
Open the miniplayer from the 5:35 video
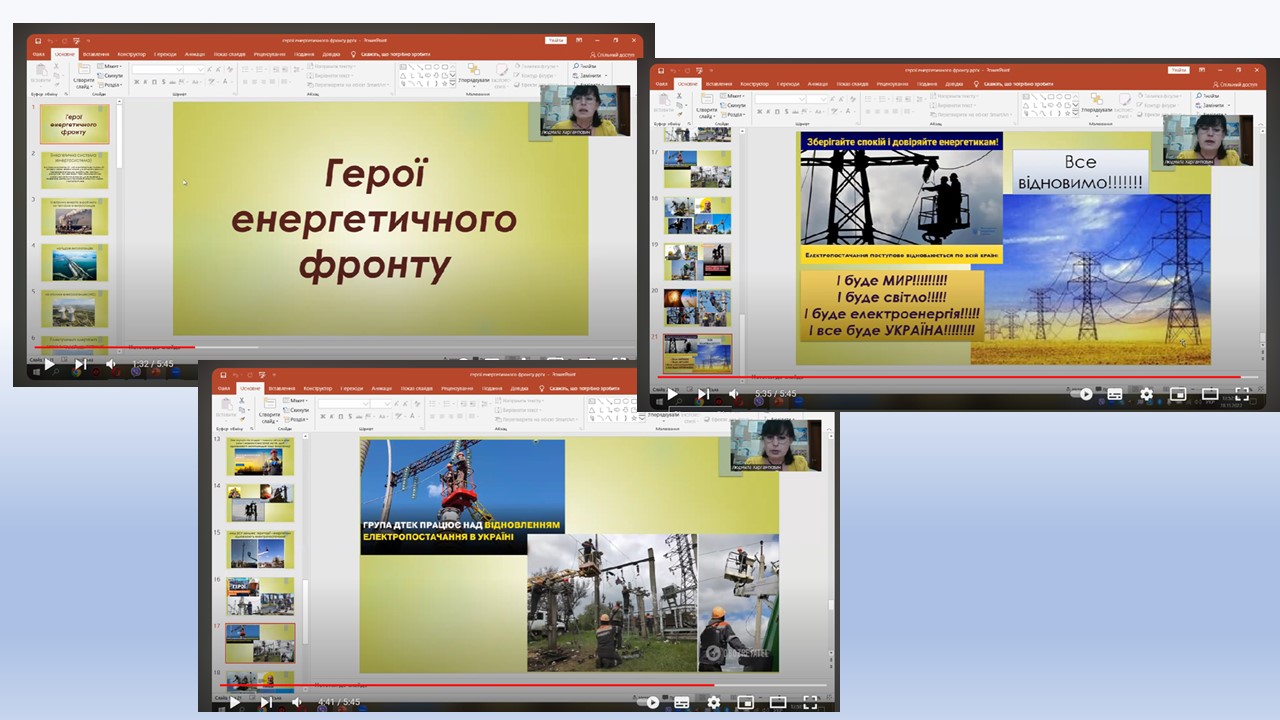tap(1178, 394)
